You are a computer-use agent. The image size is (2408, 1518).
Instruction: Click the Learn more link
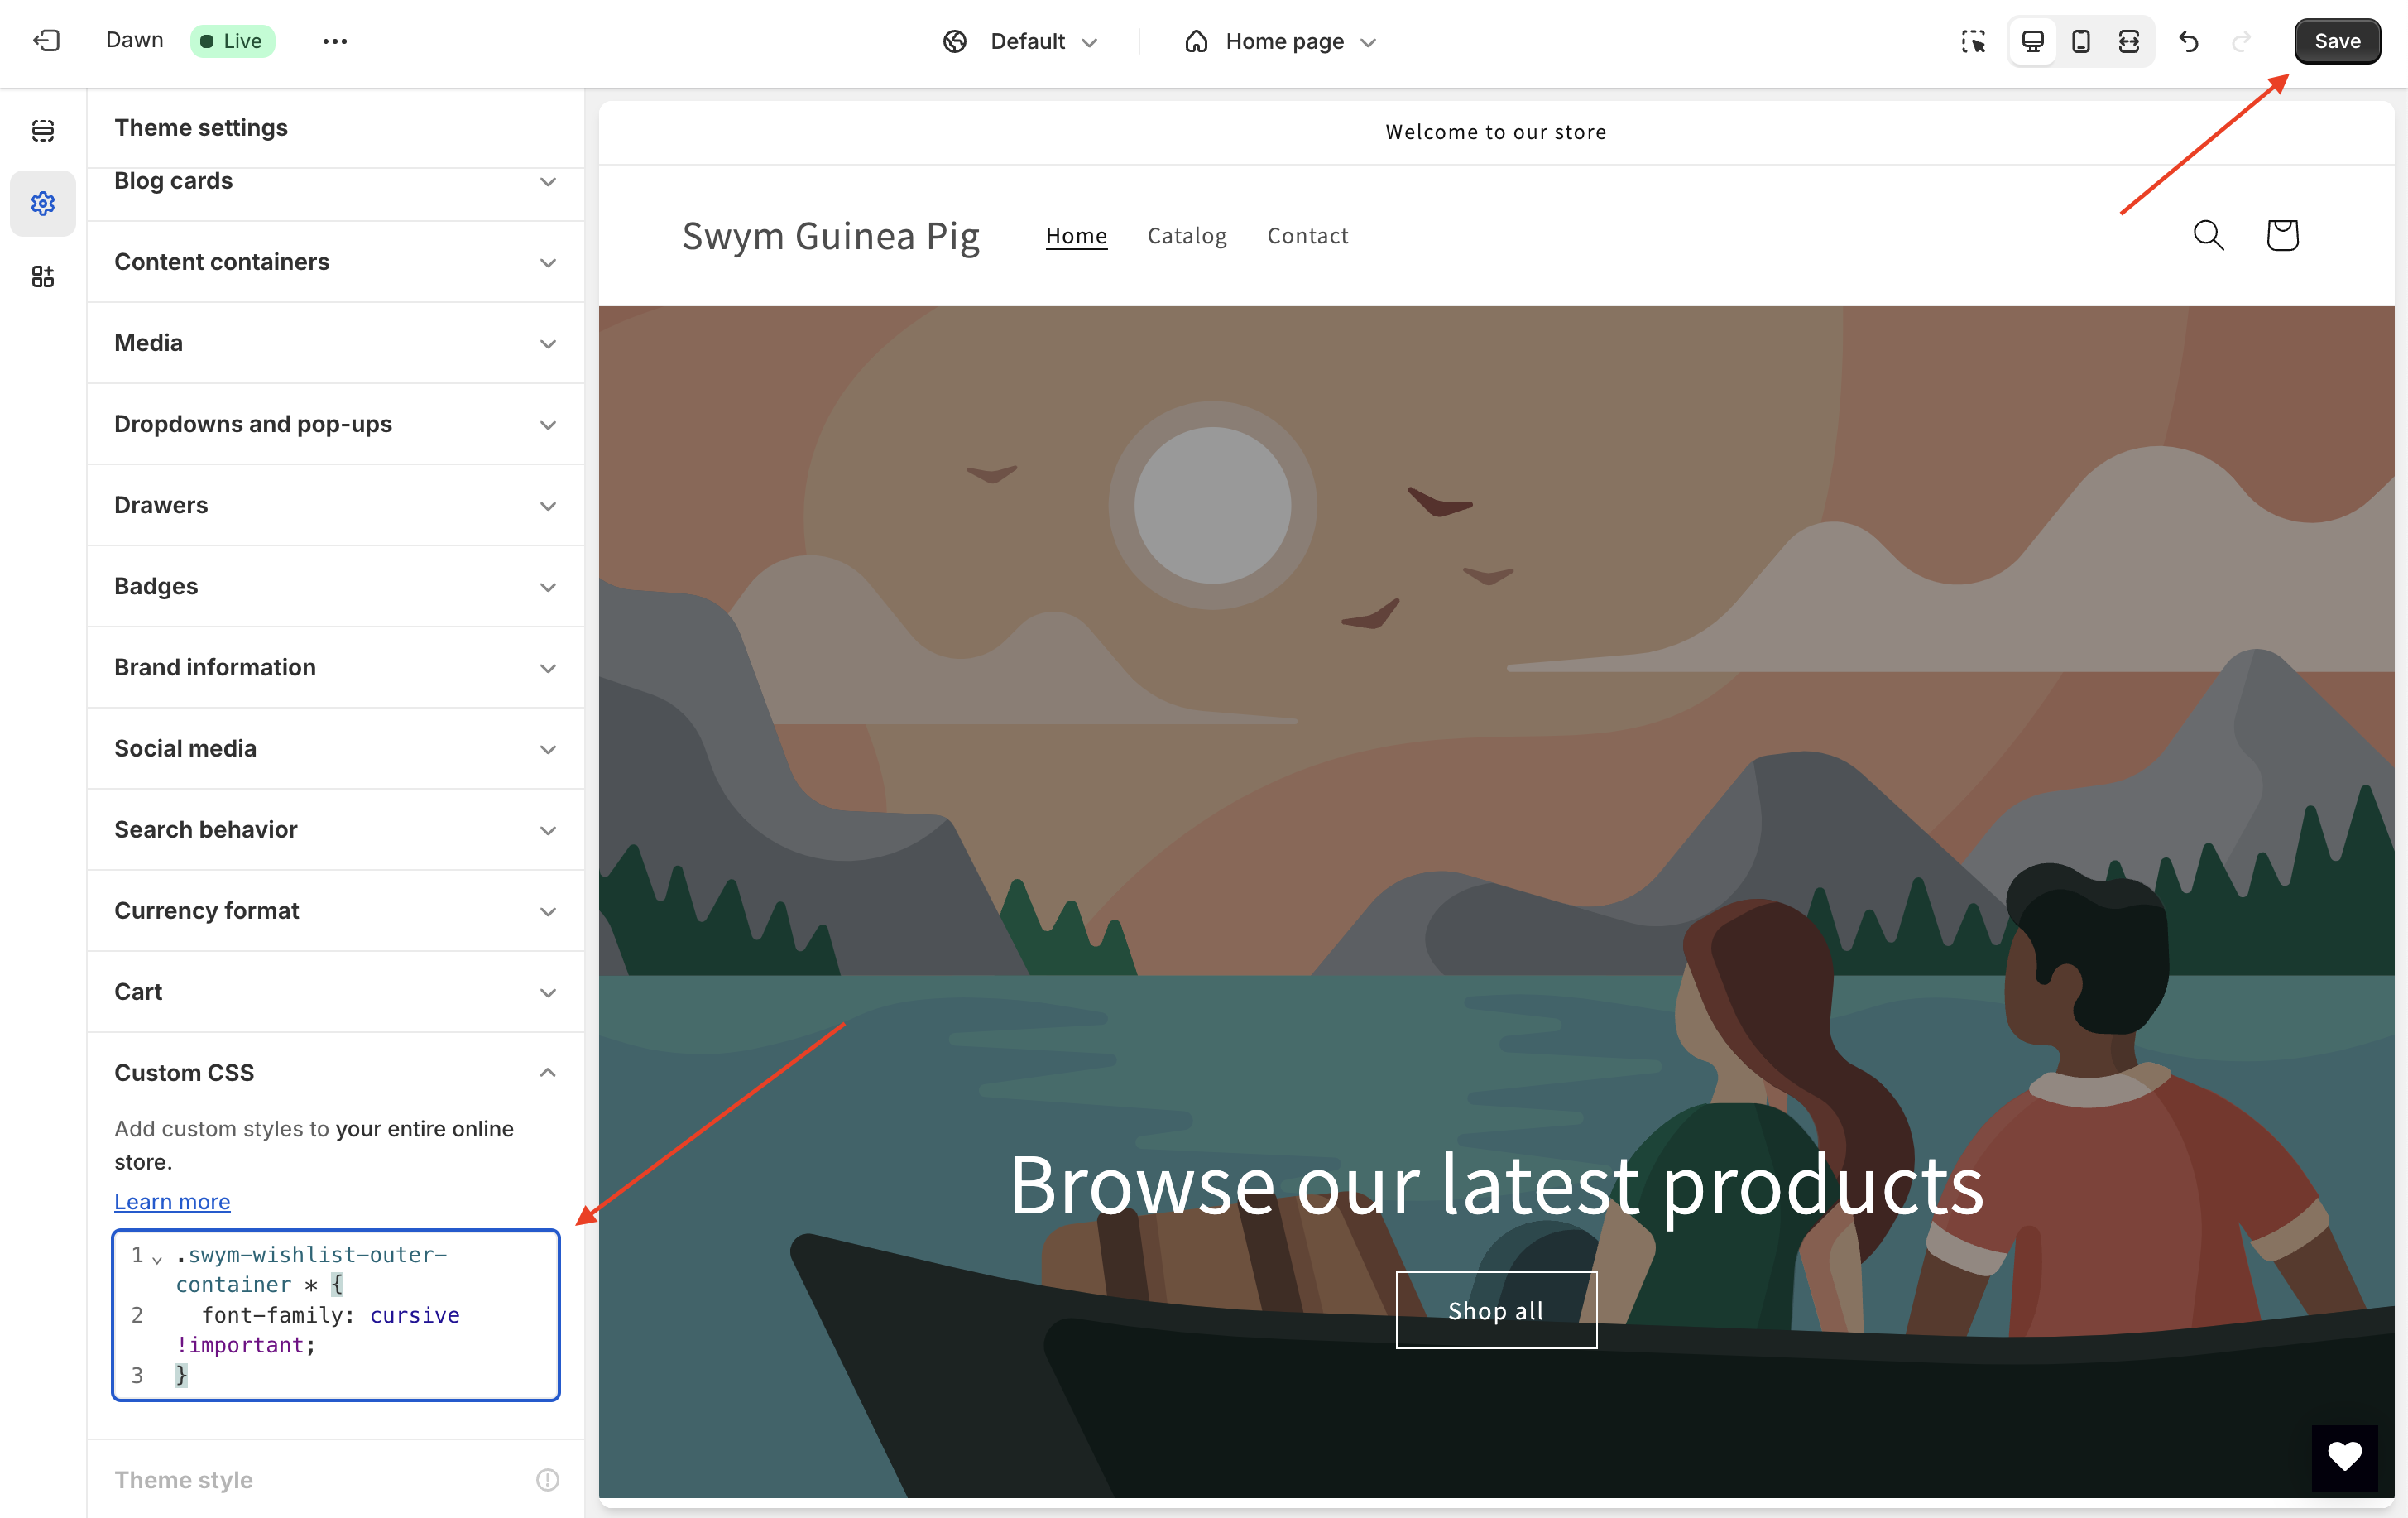pos(172,1201)
